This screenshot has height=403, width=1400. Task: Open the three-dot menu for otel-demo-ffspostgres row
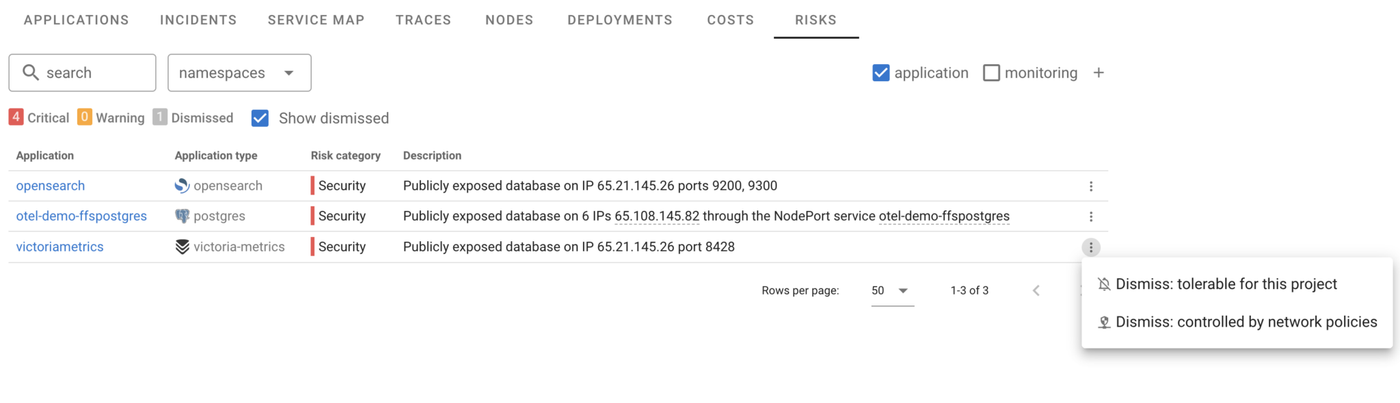pyautogui.click(x=1090, y=216)
